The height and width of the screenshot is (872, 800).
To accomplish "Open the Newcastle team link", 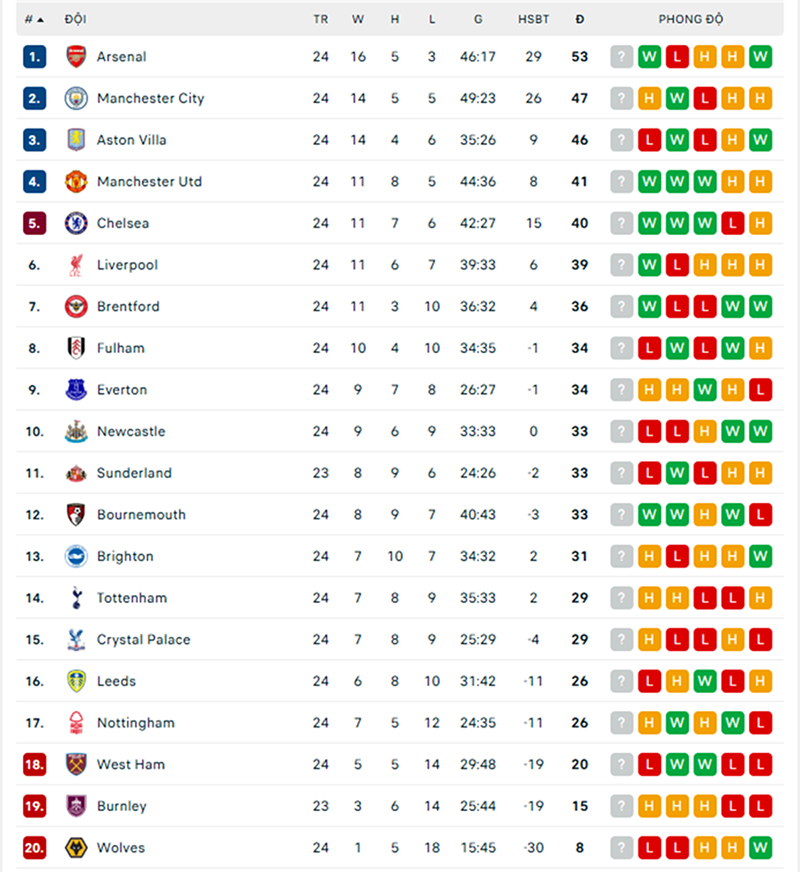I will [131, 432].
